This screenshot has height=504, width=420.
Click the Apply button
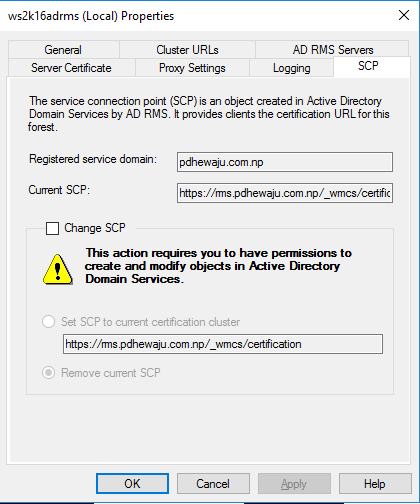[294, 483]
